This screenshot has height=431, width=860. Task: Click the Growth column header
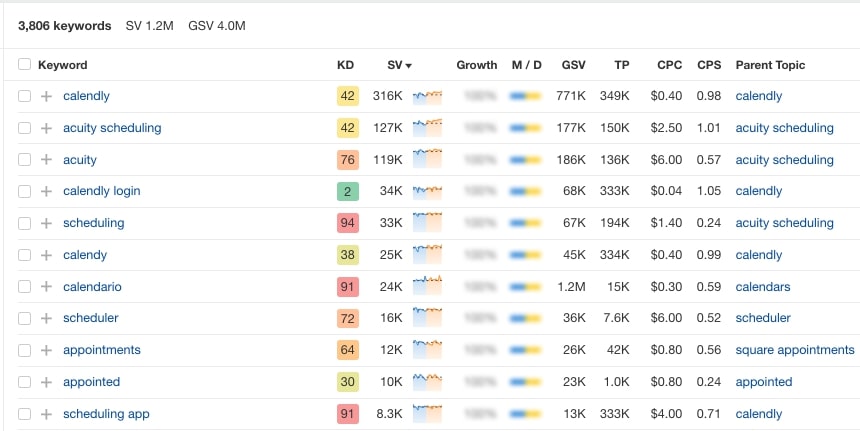point(476,65)
